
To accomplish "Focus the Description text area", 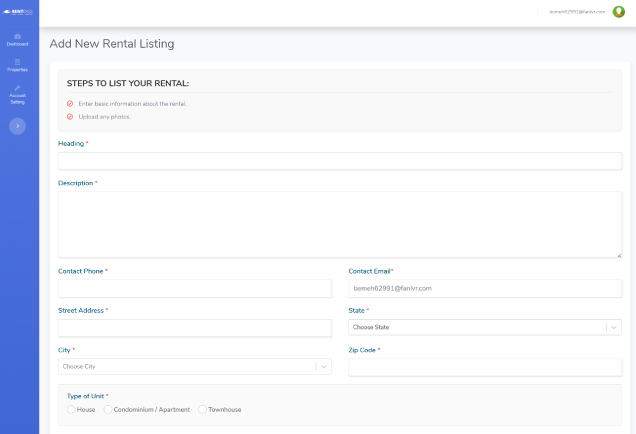I will 340,224.
